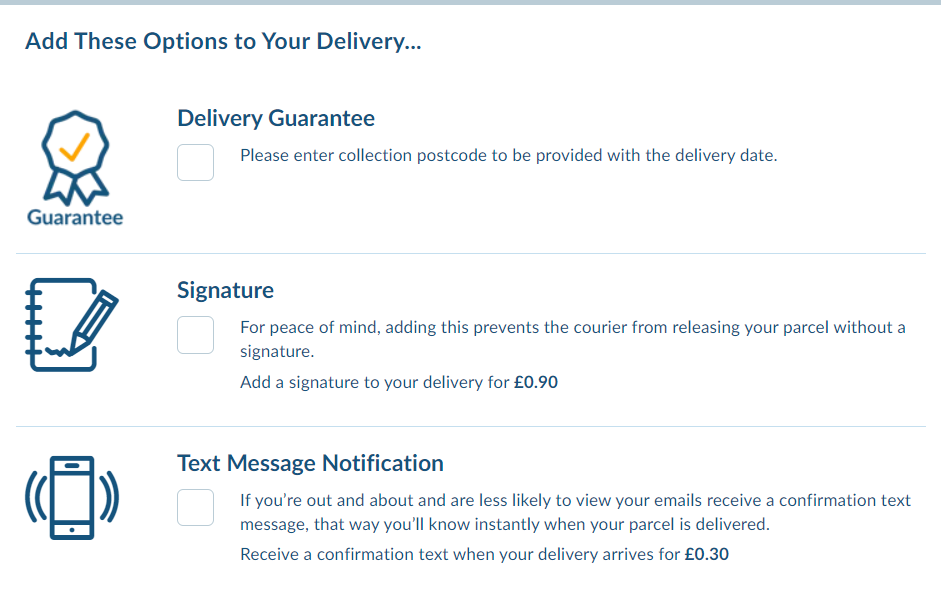Click the Add These Options to Your Delivery title

click(x=224, y=41)
